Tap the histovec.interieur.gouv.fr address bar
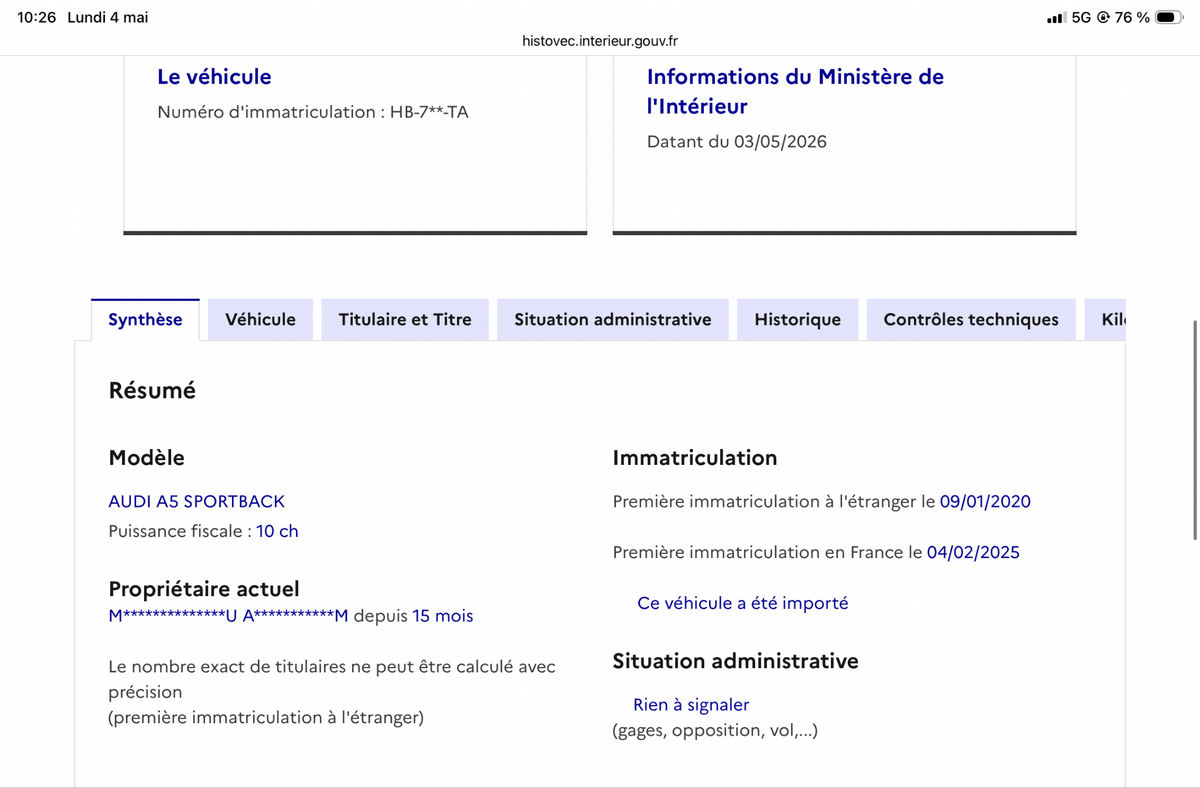1200x788 pixels. 600,41
